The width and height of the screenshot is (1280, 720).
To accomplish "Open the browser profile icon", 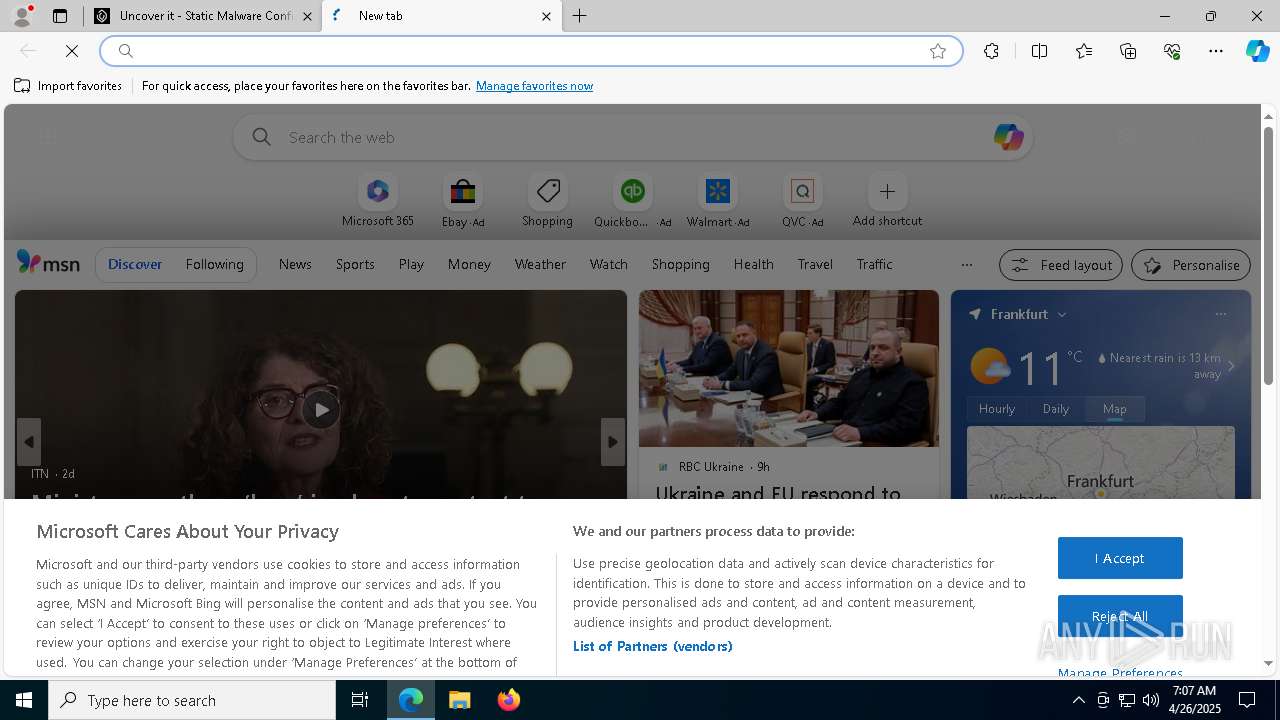I will (x=22, y=16).
